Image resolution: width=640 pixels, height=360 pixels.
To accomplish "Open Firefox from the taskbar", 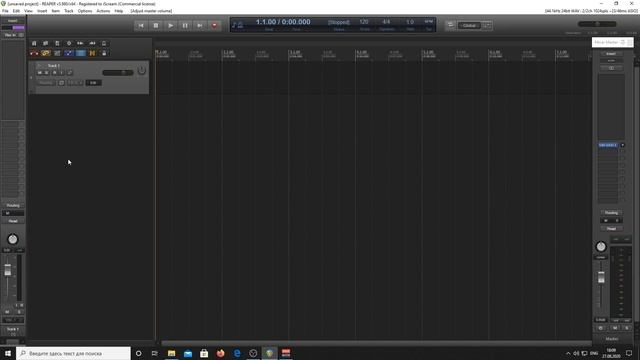I will click(x=220, y=353).
